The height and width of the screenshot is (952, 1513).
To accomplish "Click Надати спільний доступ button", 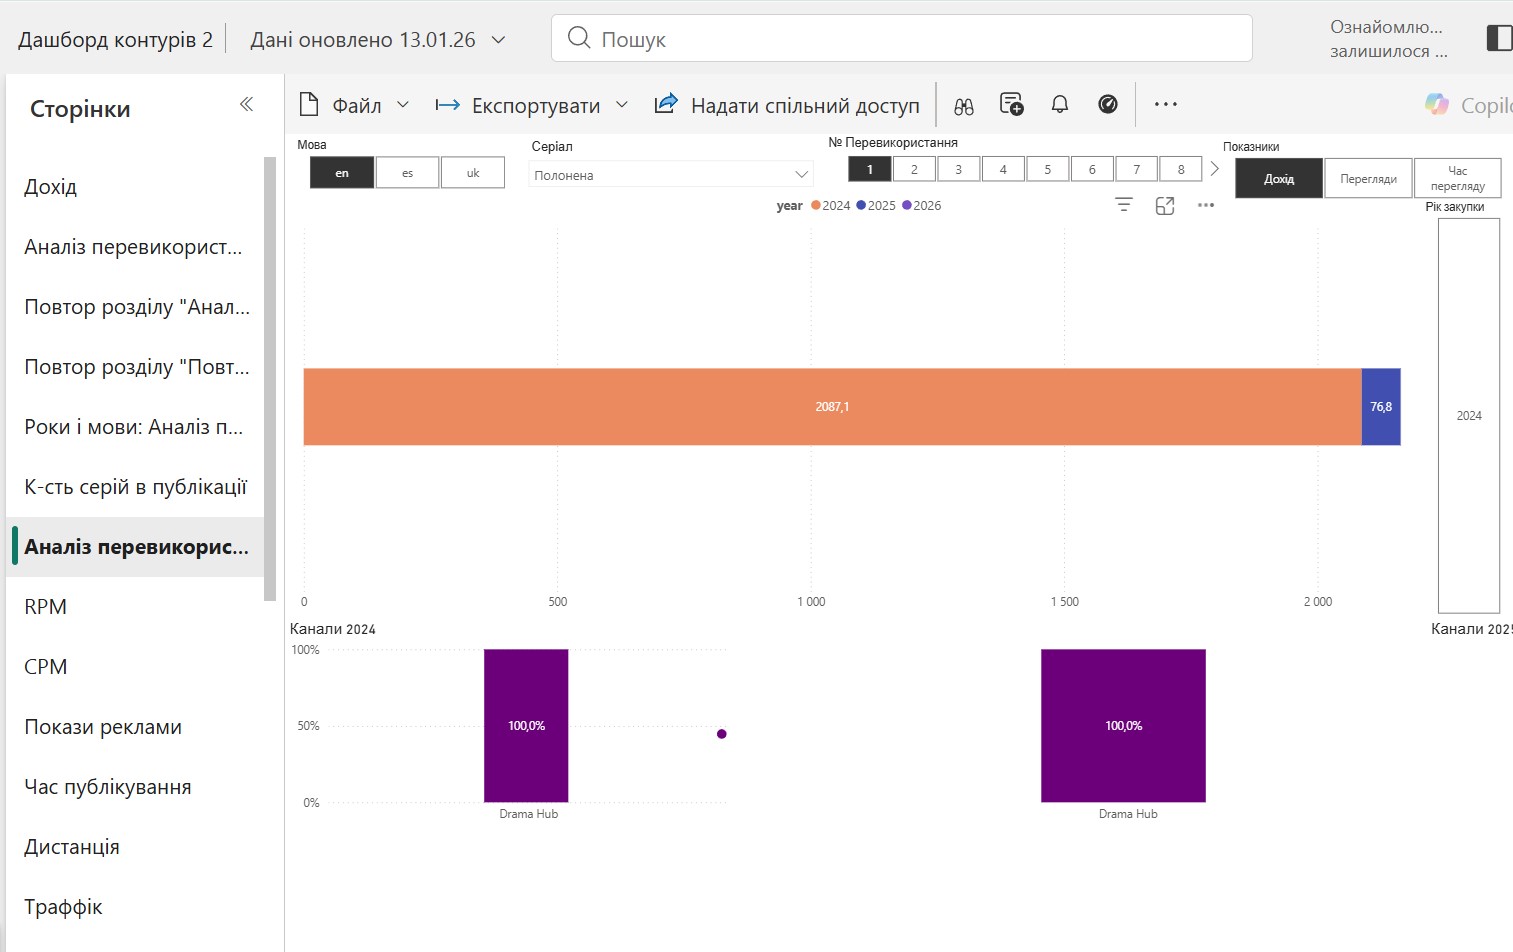I will click(x=787, y=105).
